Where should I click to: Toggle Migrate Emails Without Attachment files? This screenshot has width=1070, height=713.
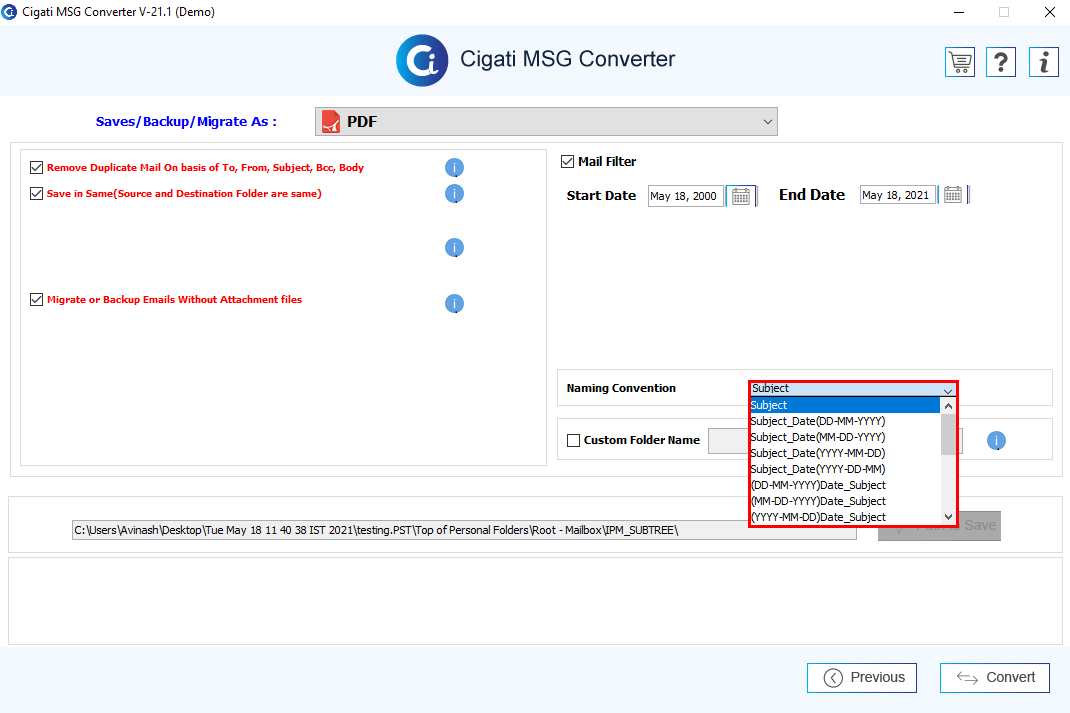pos(37,300)
